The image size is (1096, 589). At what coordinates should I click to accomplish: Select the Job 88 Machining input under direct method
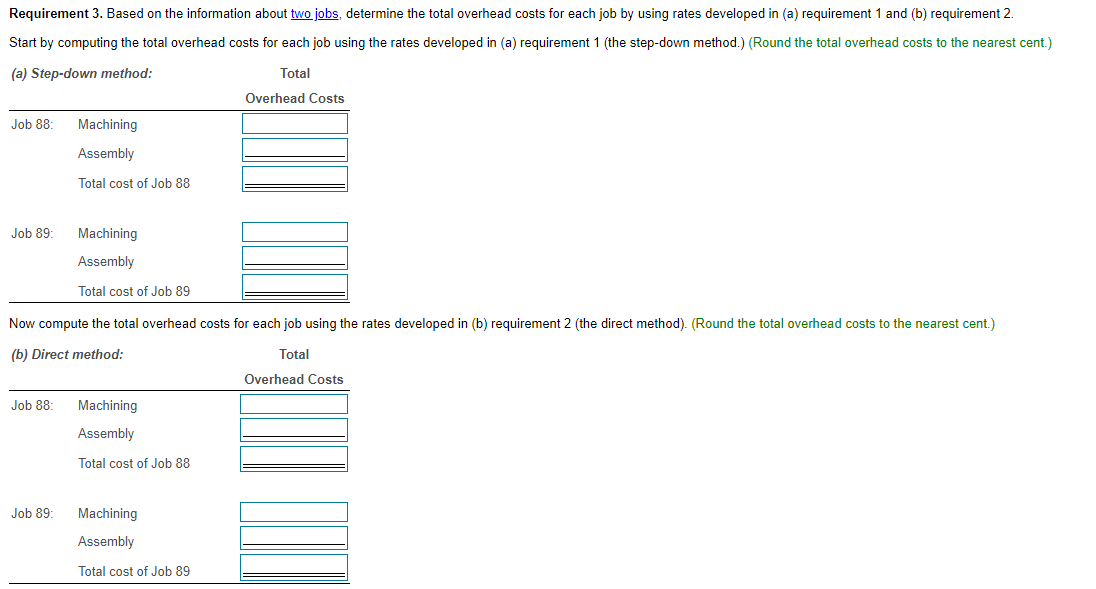pyautogui.click(x=293, y=404)
